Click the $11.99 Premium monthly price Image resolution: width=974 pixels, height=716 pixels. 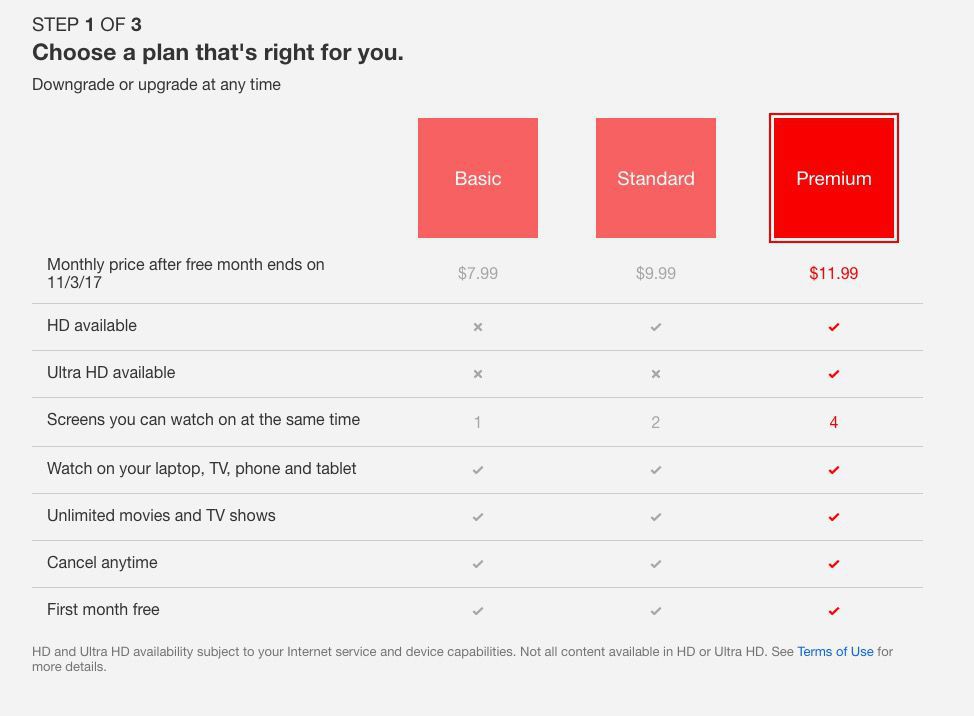833,272
